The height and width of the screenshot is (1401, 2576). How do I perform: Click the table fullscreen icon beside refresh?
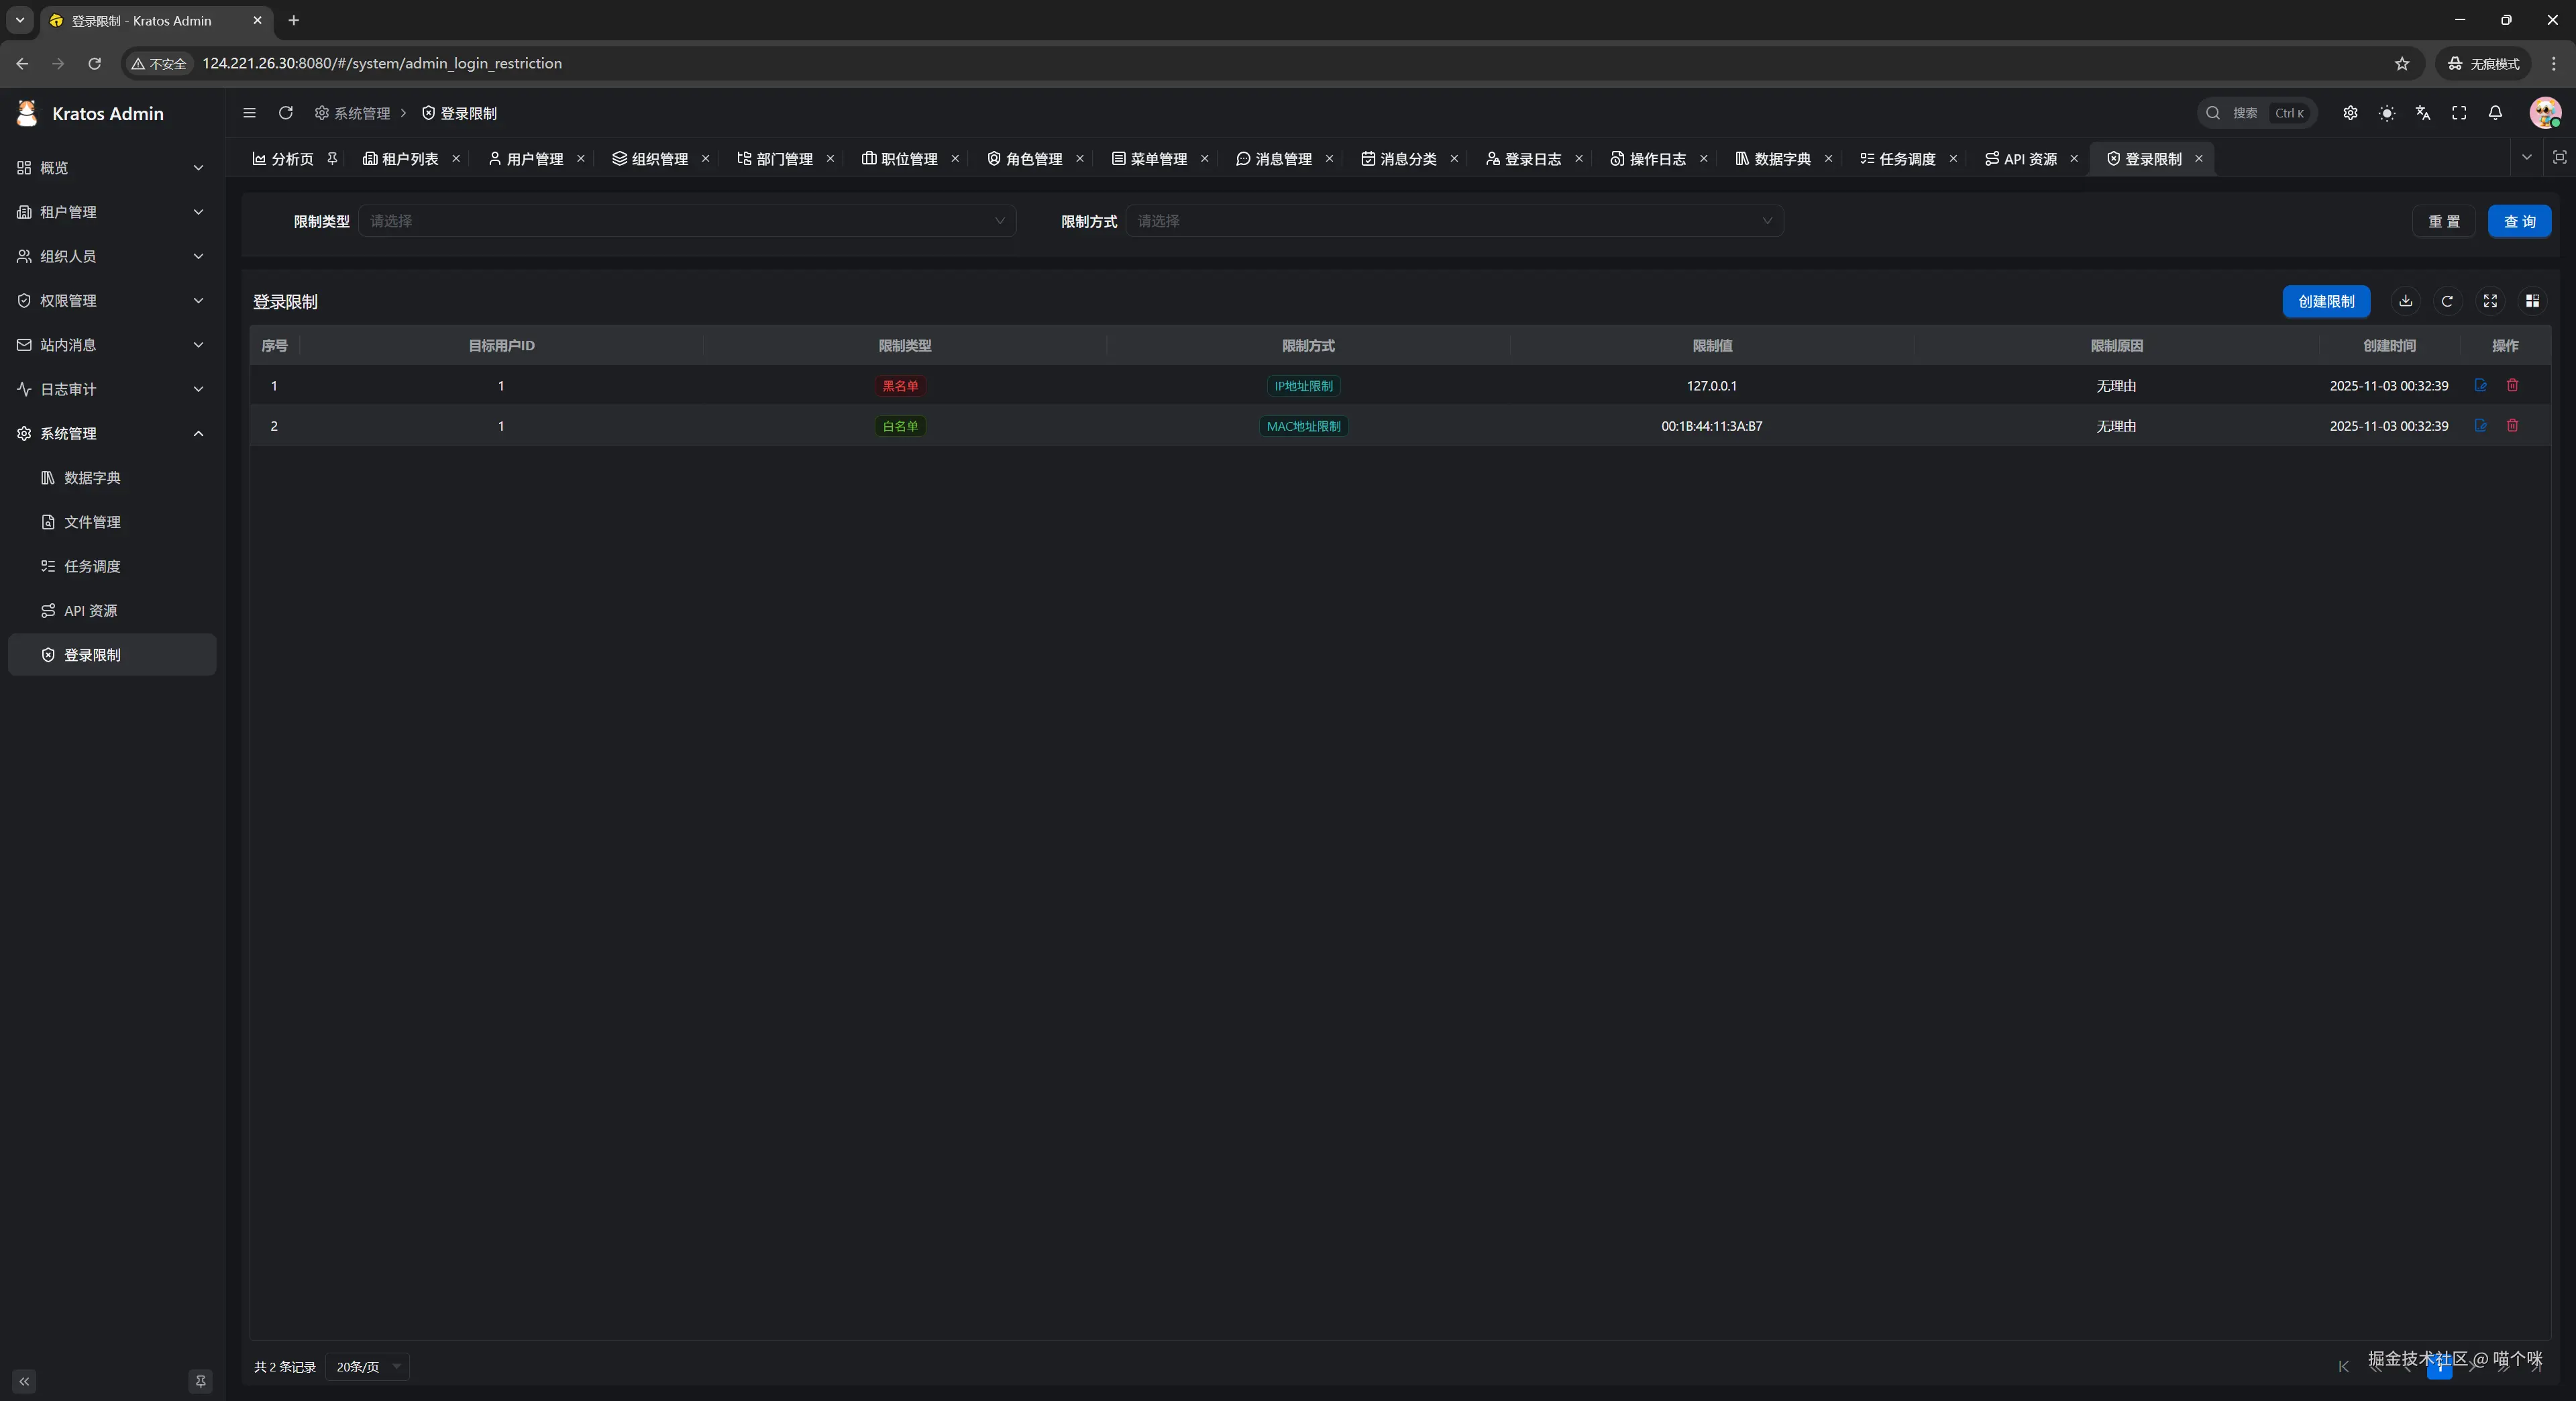tap(2490, 301)
